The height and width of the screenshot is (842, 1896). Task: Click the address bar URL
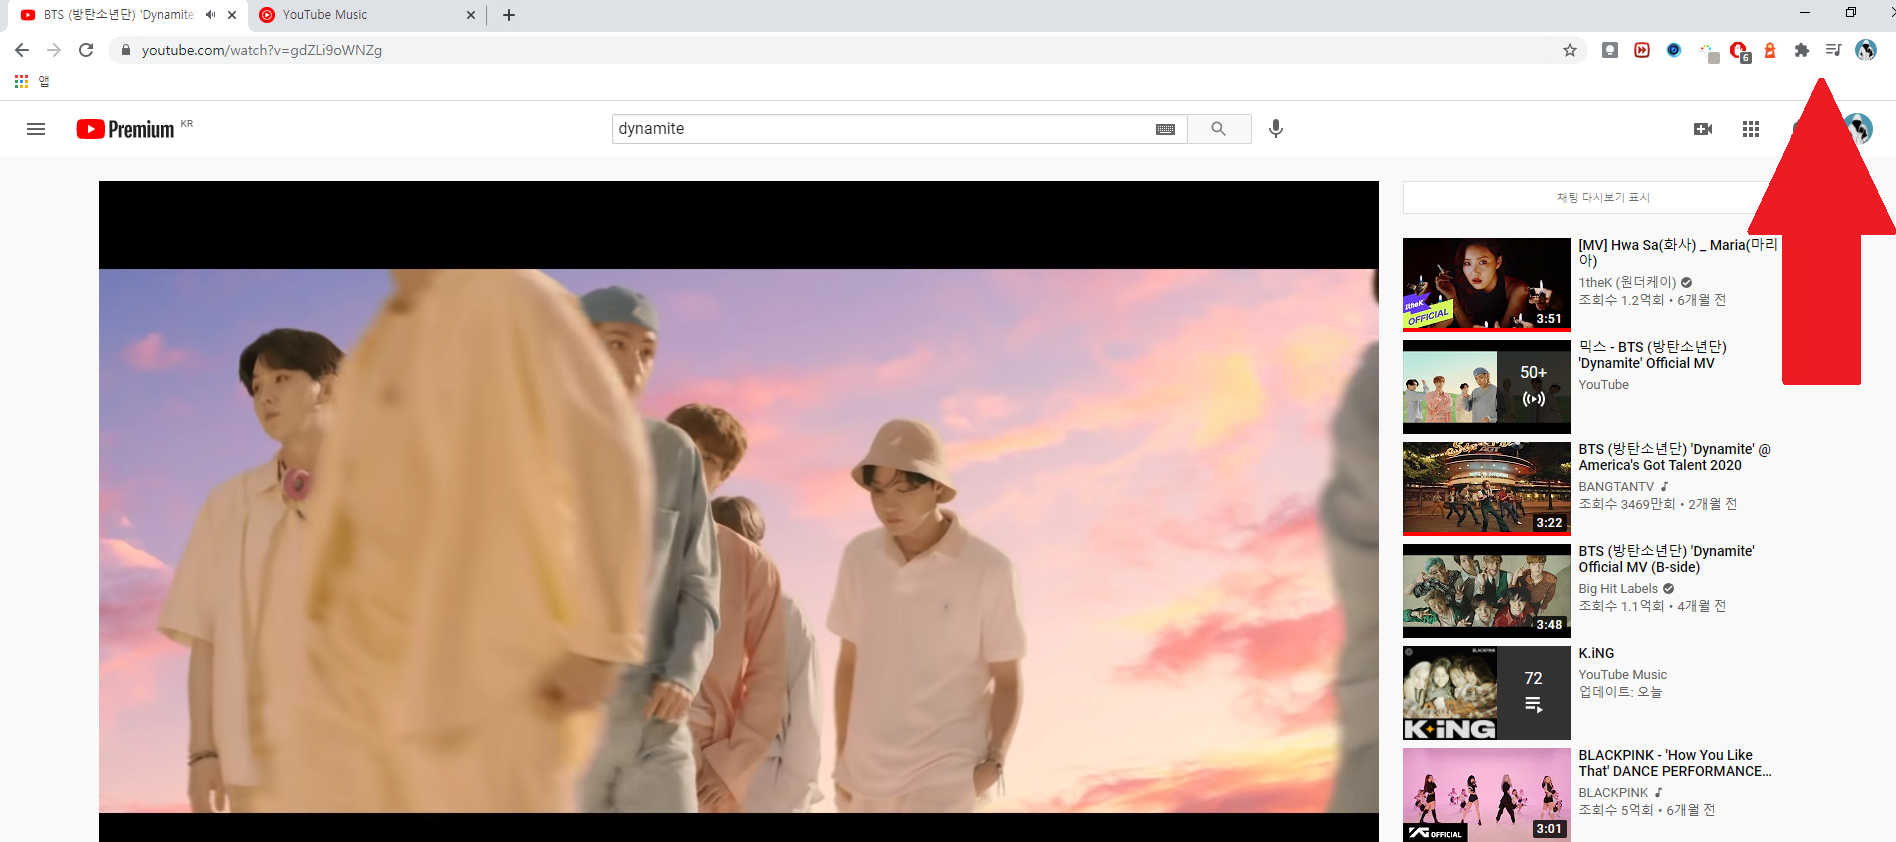[262, 50]
